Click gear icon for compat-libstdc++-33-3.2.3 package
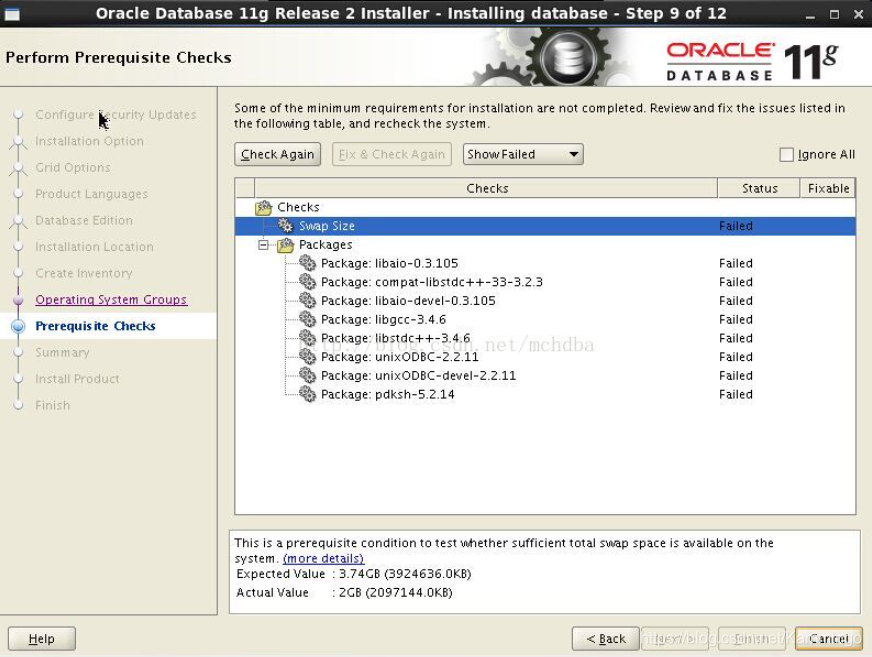872x657 pixels. 307,282
